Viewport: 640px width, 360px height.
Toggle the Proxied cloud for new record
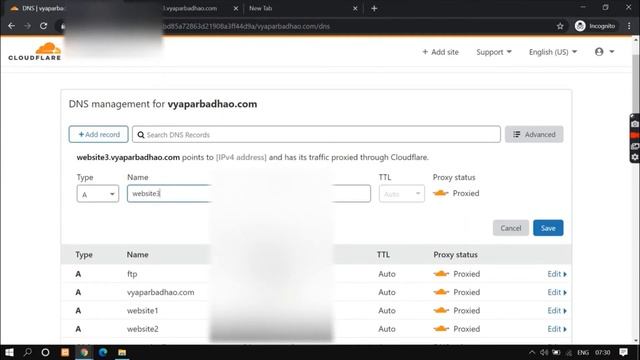[441, 193]
